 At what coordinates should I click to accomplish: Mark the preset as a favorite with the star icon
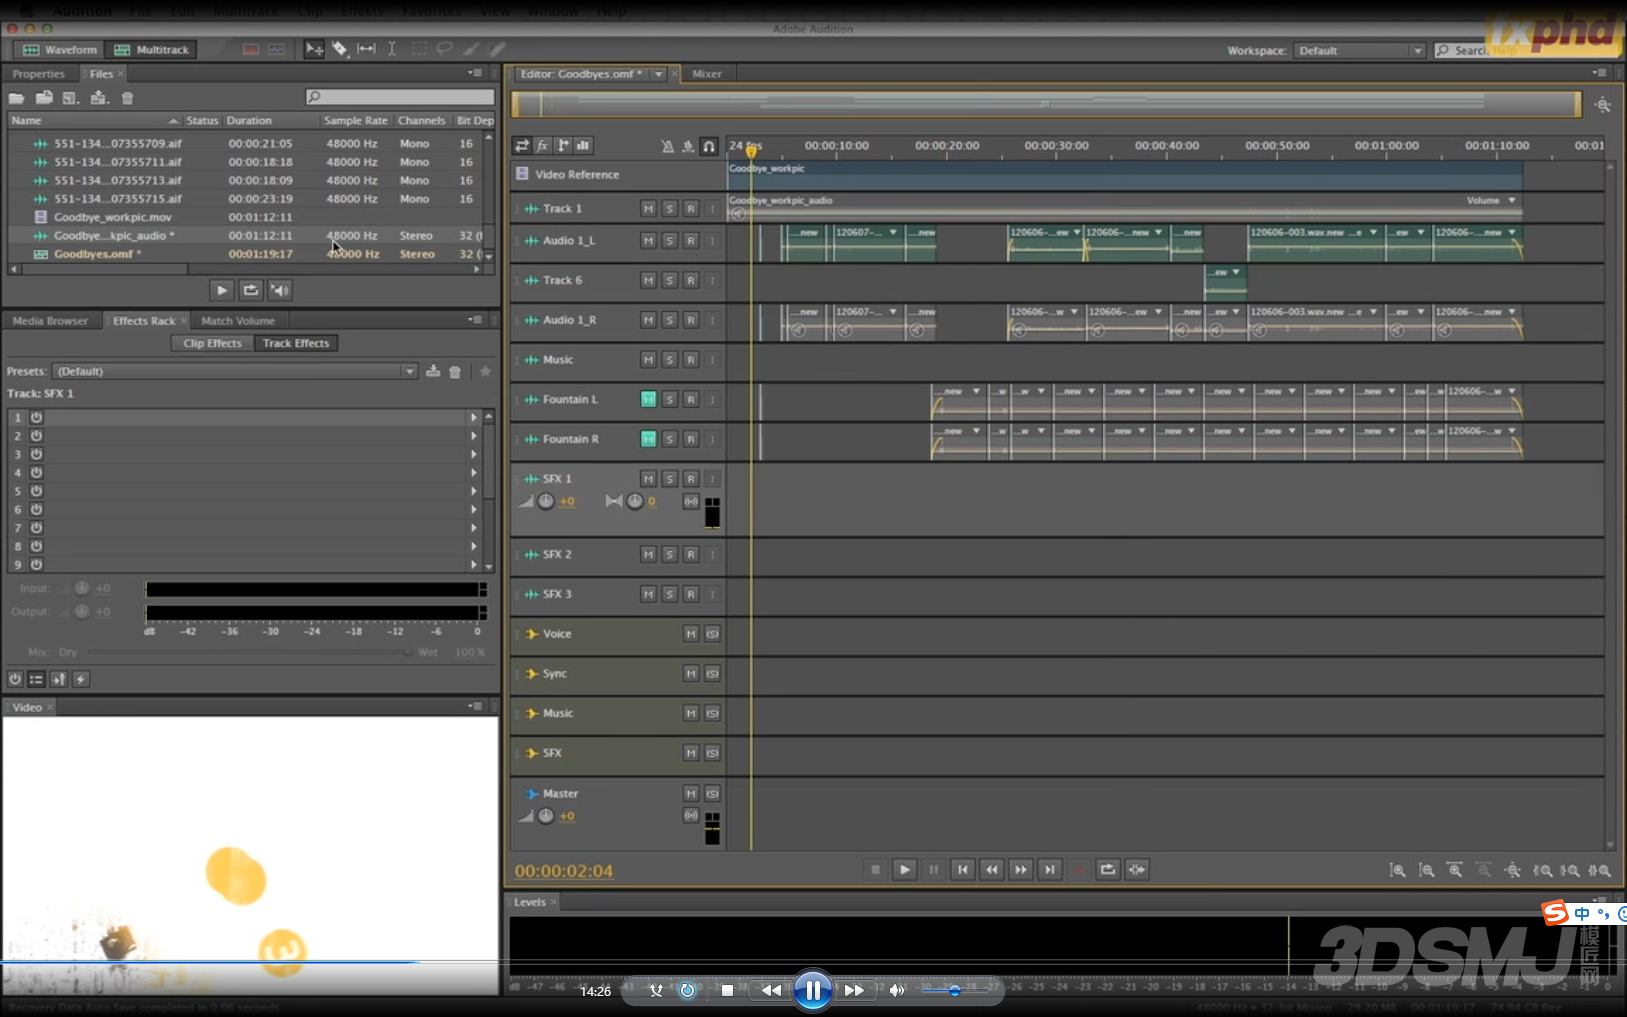click(485, 371)
